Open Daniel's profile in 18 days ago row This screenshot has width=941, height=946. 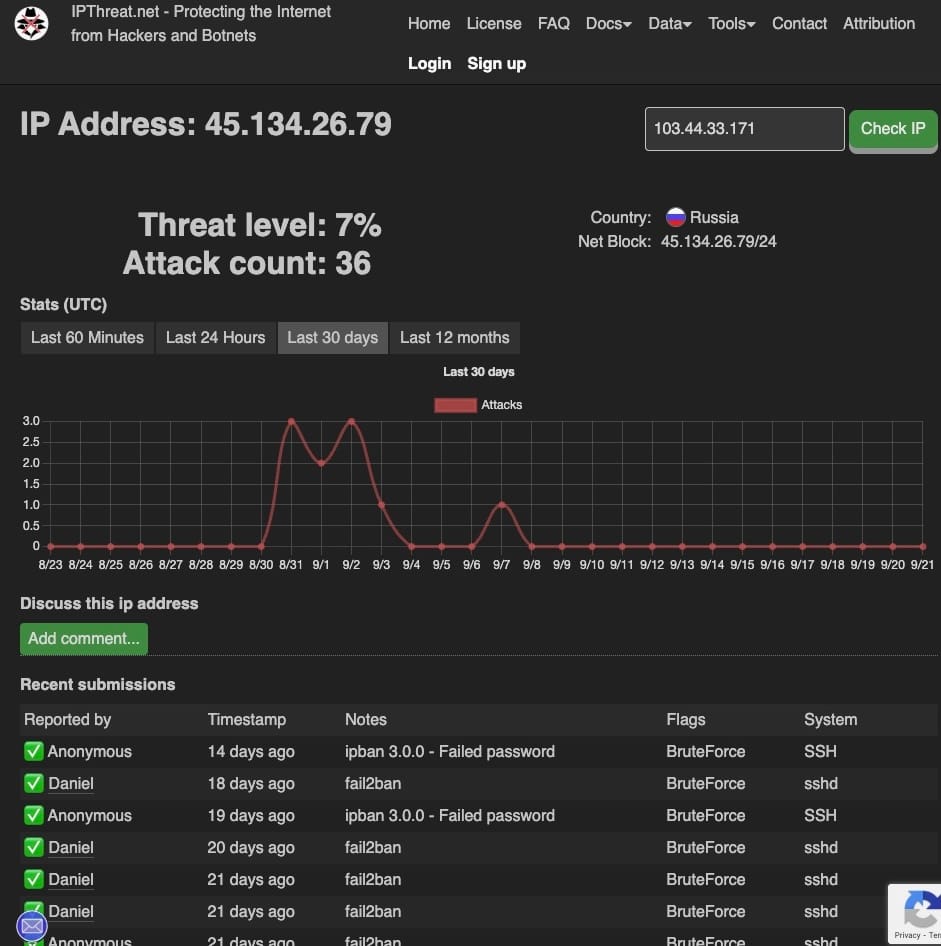click(x=71, y=784)
